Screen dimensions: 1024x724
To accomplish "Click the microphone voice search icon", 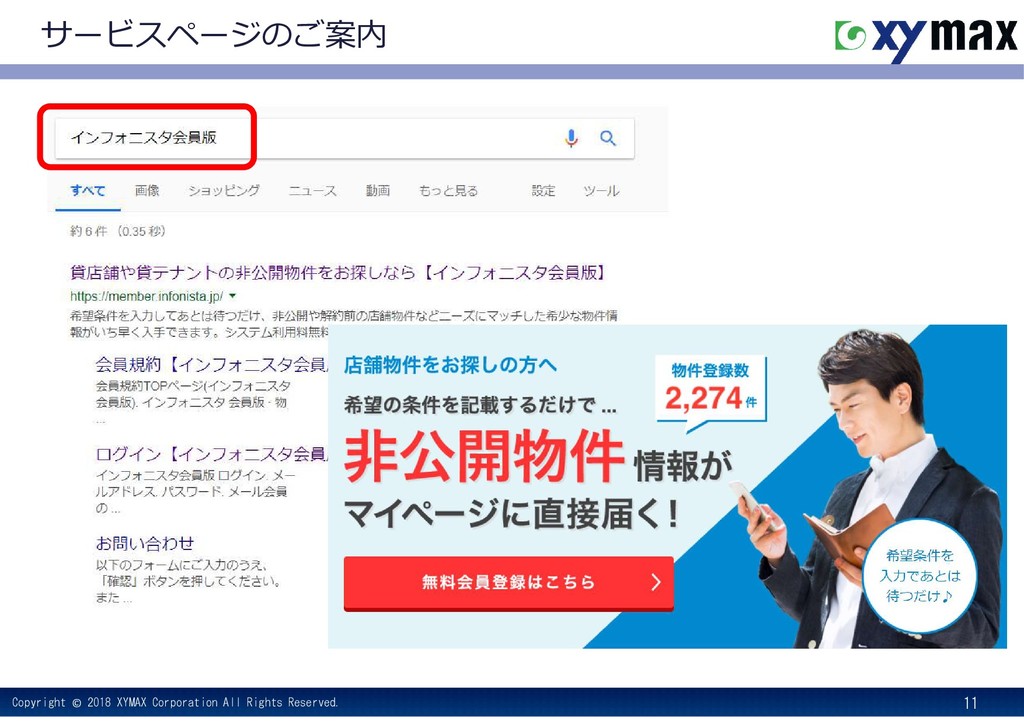I will [571, 138].
